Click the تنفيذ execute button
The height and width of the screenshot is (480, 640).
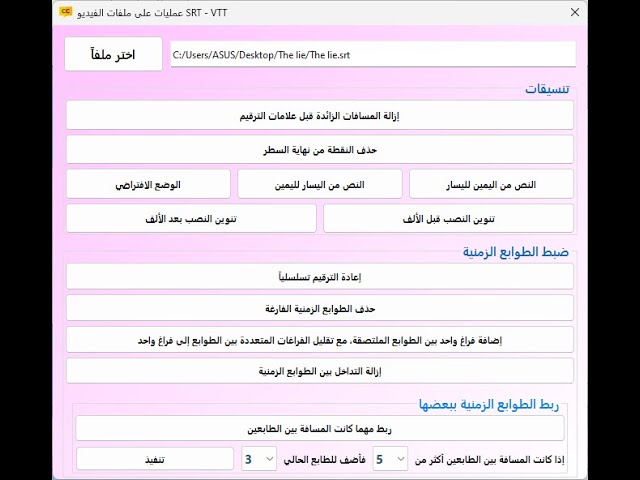tap(155, 459)
